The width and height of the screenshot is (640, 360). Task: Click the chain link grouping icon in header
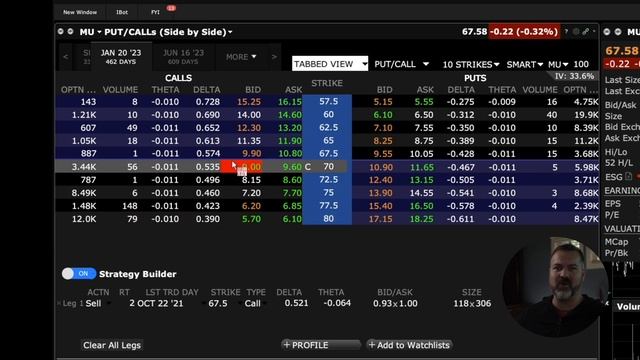coord(586,31)
